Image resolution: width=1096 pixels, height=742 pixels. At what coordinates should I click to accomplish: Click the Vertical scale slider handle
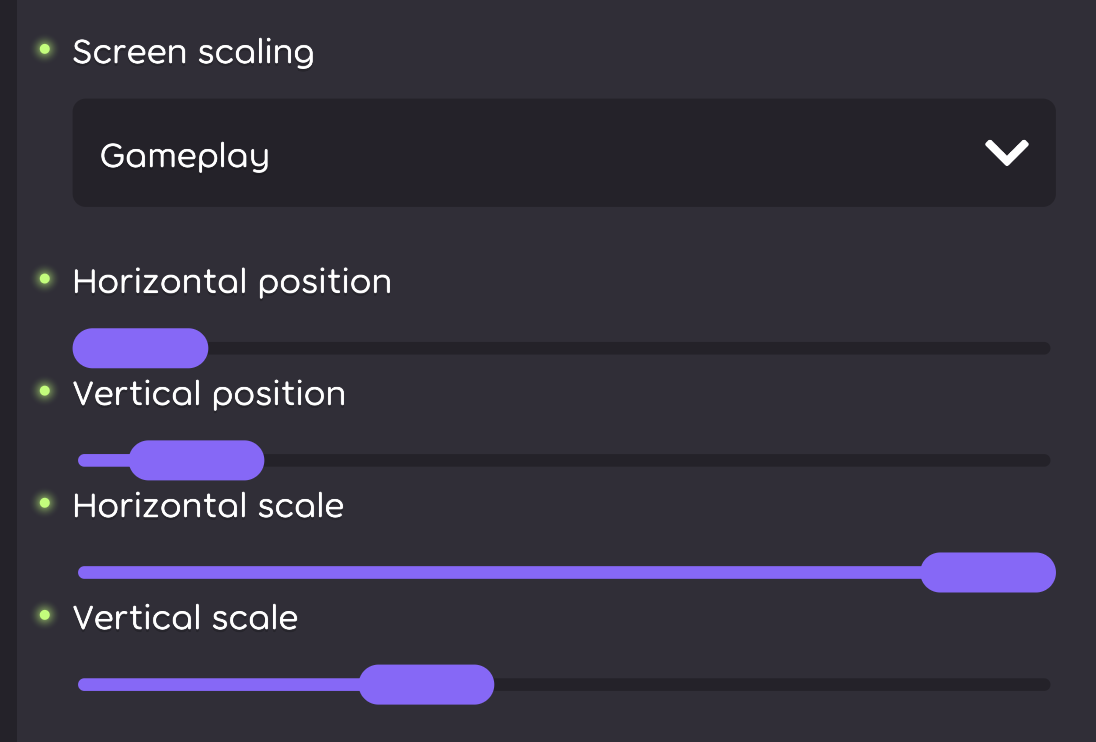[x=427, y=684]
